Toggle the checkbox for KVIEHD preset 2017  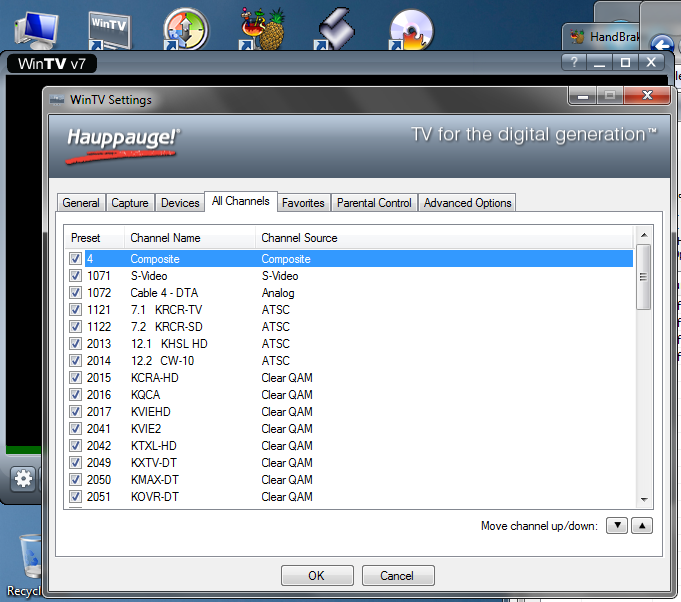point(75,411)
